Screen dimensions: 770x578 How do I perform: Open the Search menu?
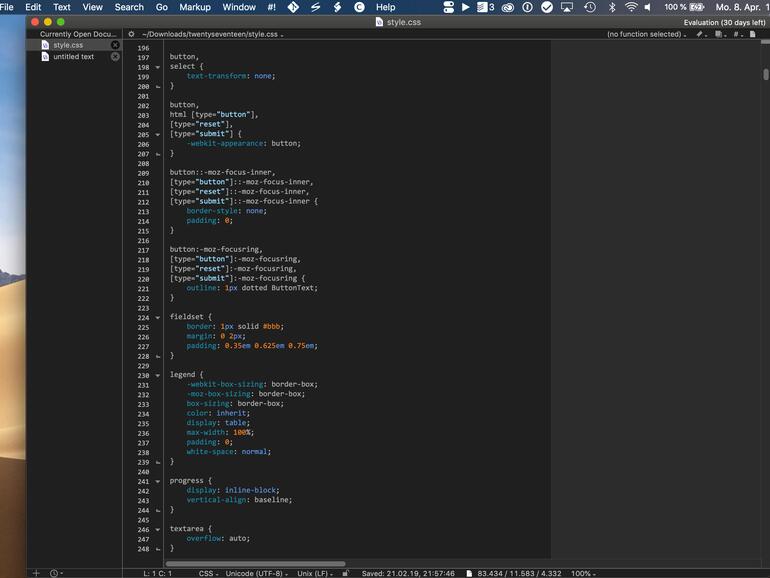(129, 7)
